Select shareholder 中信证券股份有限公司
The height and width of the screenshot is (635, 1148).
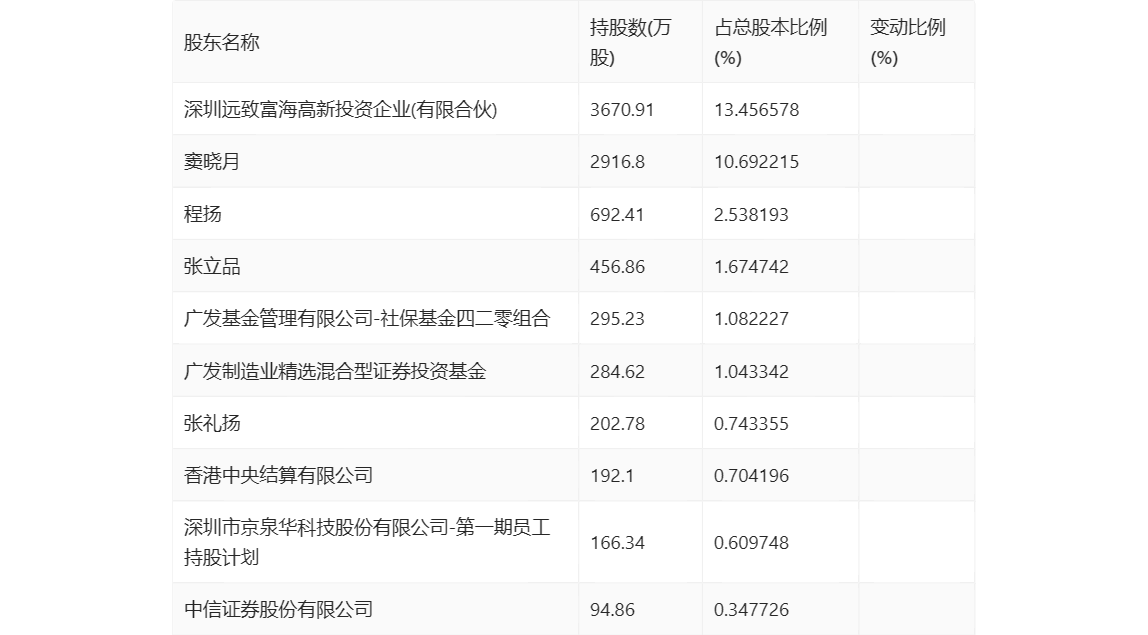coord(278,609)
